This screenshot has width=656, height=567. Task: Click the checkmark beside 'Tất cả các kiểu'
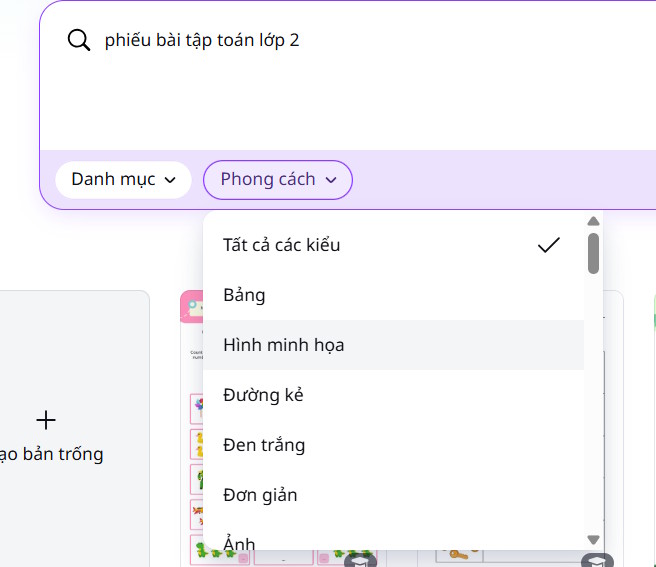click(x=548, y=245)
